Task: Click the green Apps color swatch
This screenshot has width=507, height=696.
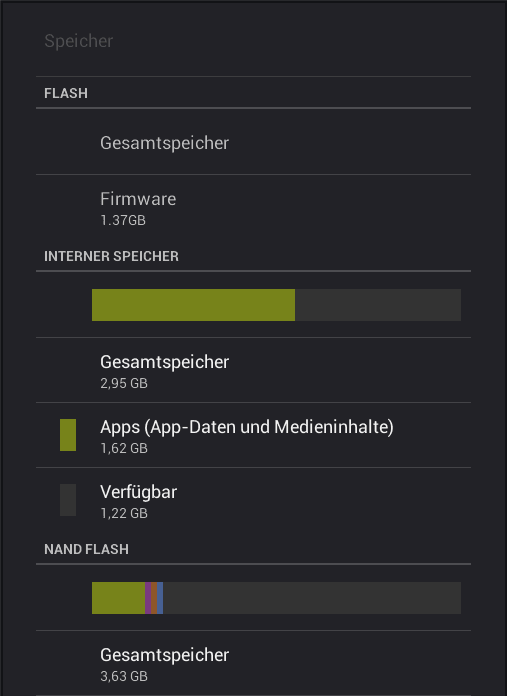Action: 68,435
